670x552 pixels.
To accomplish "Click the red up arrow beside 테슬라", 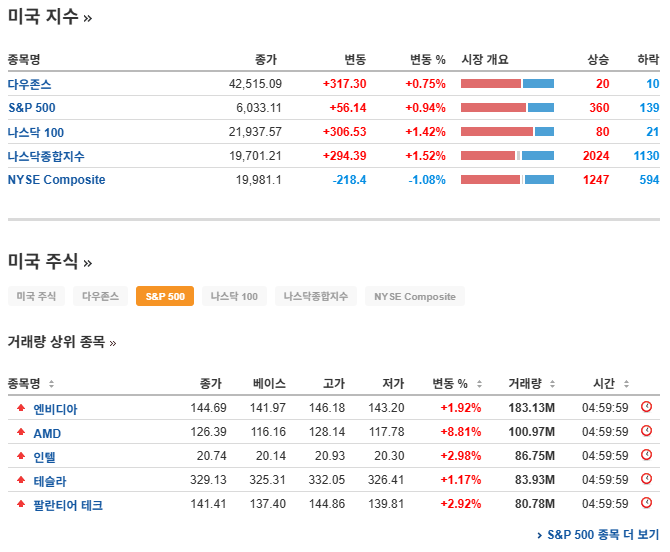I will [x=21, y=480].
